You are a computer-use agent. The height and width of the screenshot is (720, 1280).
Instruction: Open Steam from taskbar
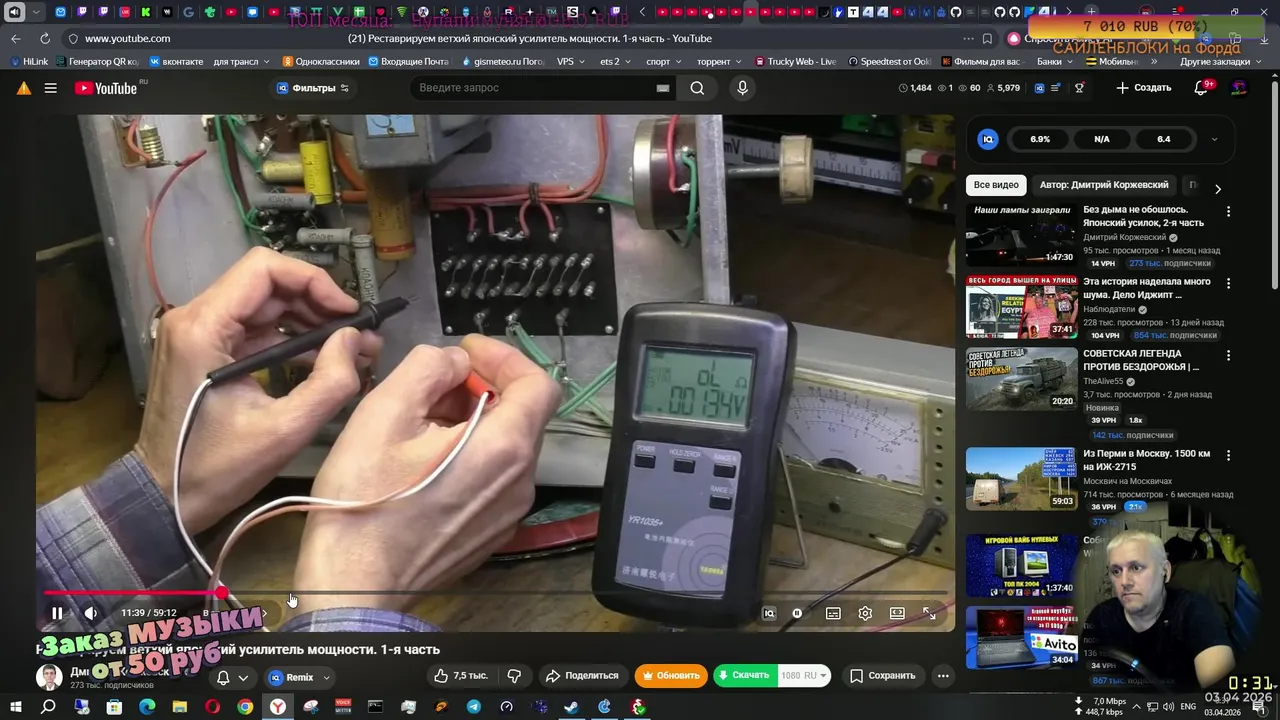[x=571, y=707]
